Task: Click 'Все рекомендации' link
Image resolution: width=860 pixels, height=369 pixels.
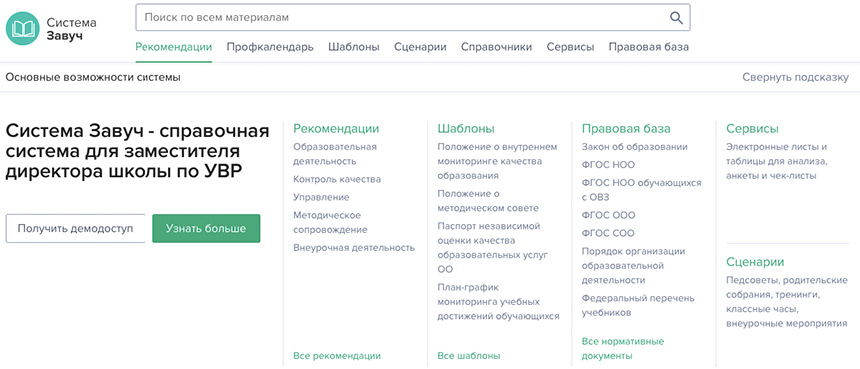Action: tap(337, 356)
